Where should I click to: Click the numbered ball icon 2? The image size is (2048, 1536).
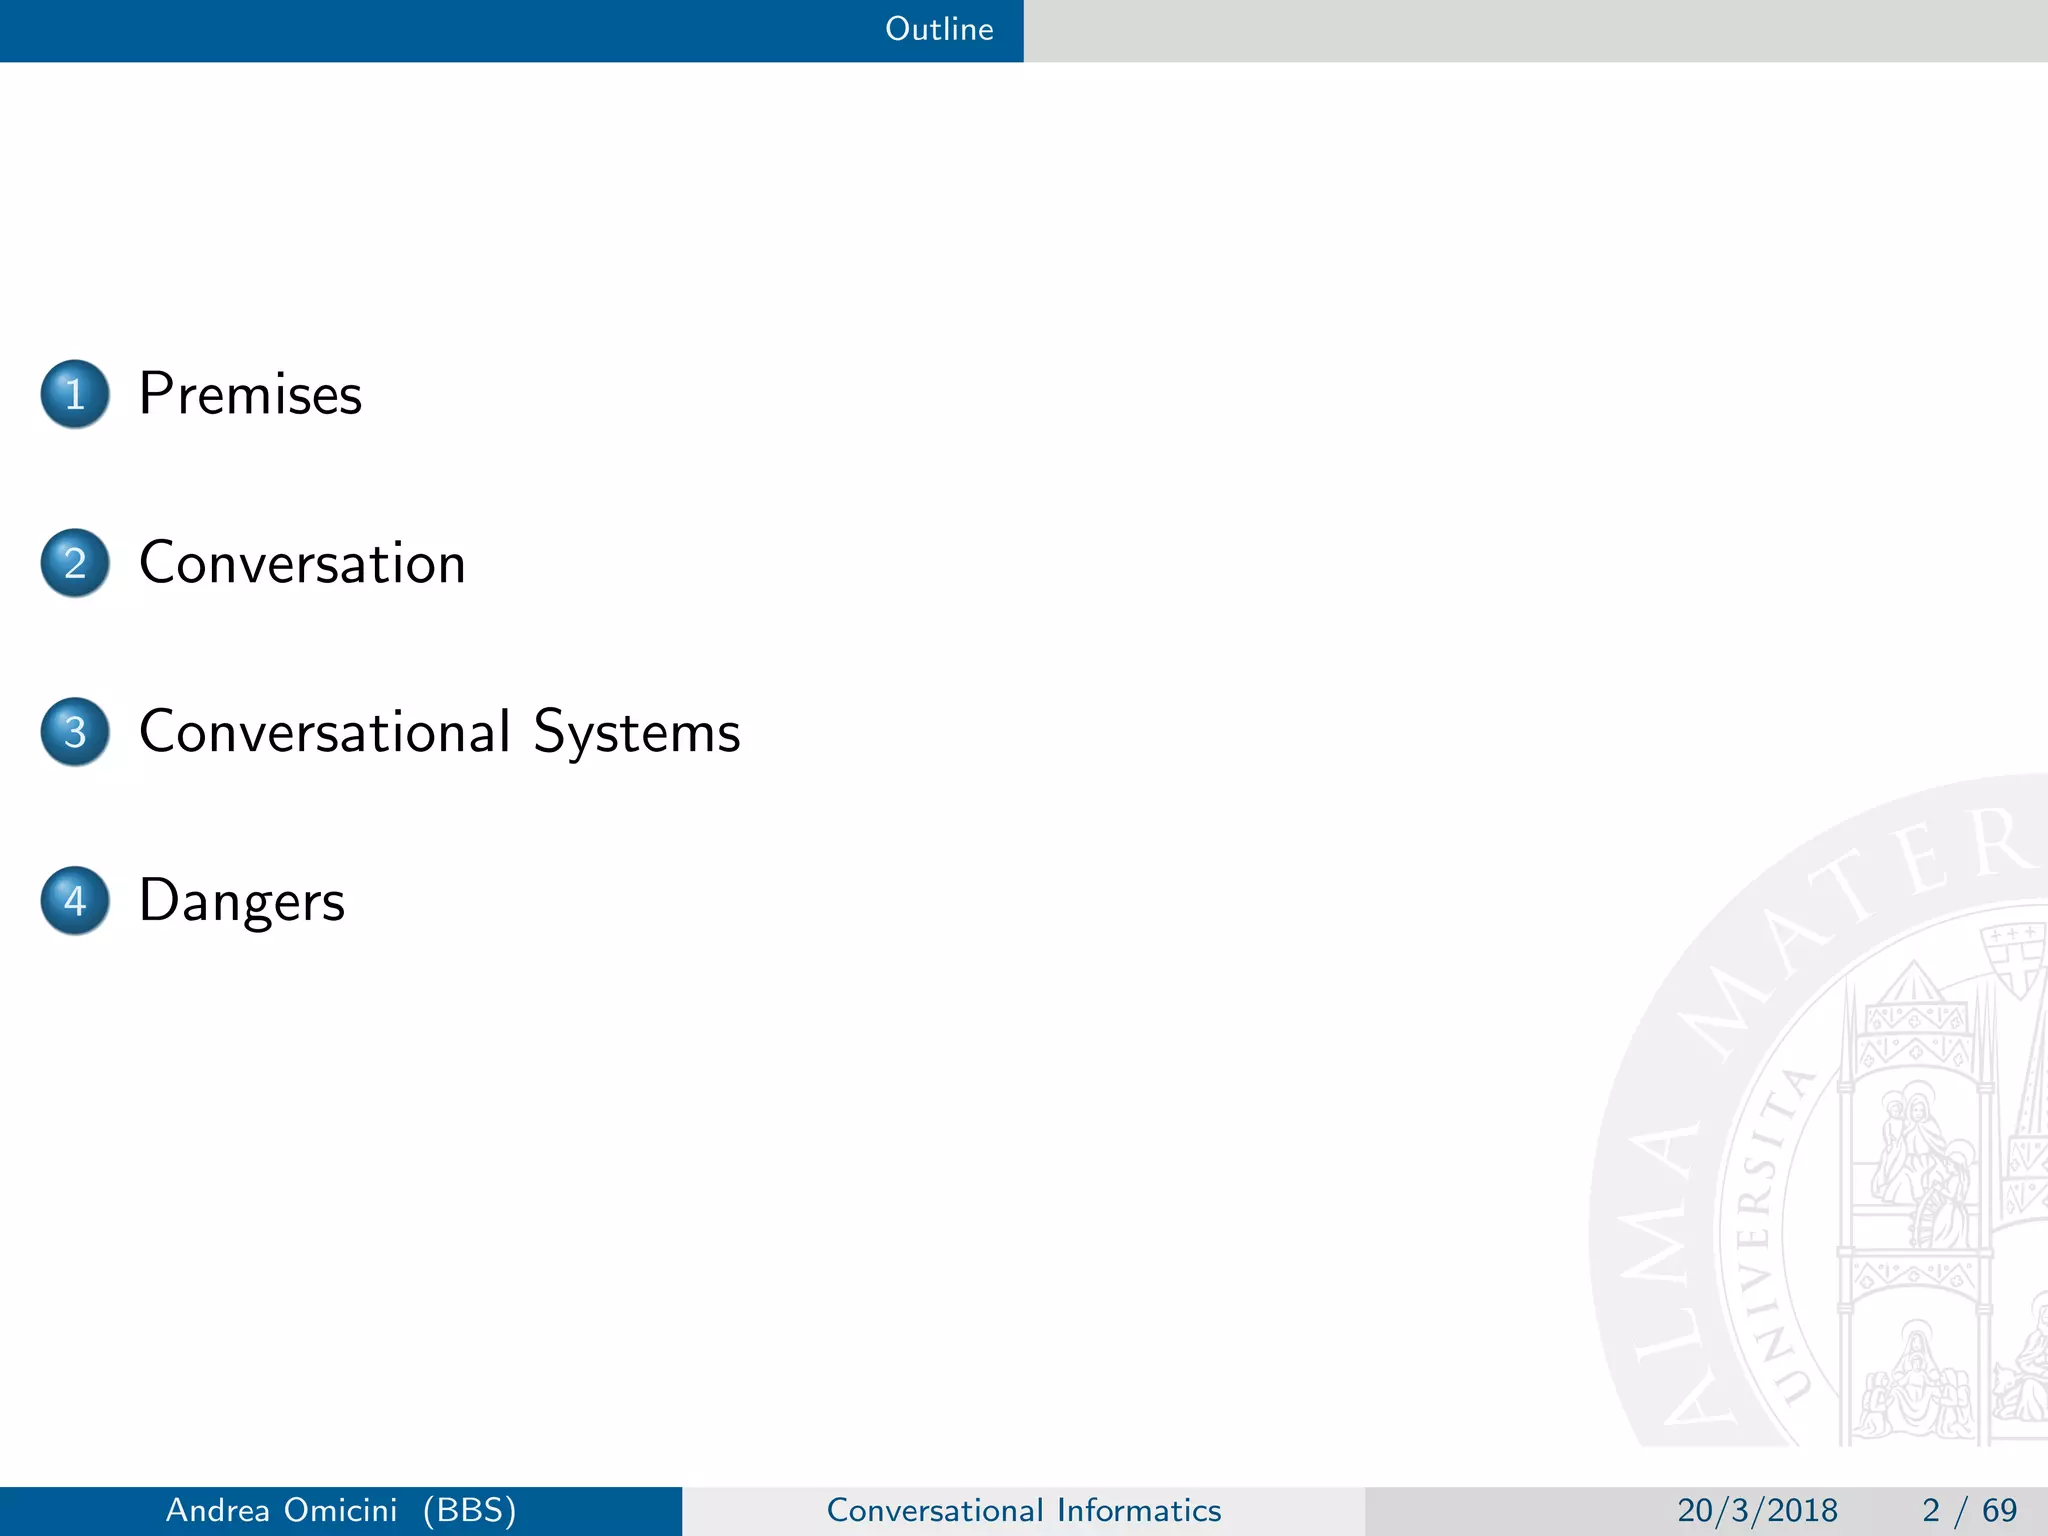(x=75, y=563)
